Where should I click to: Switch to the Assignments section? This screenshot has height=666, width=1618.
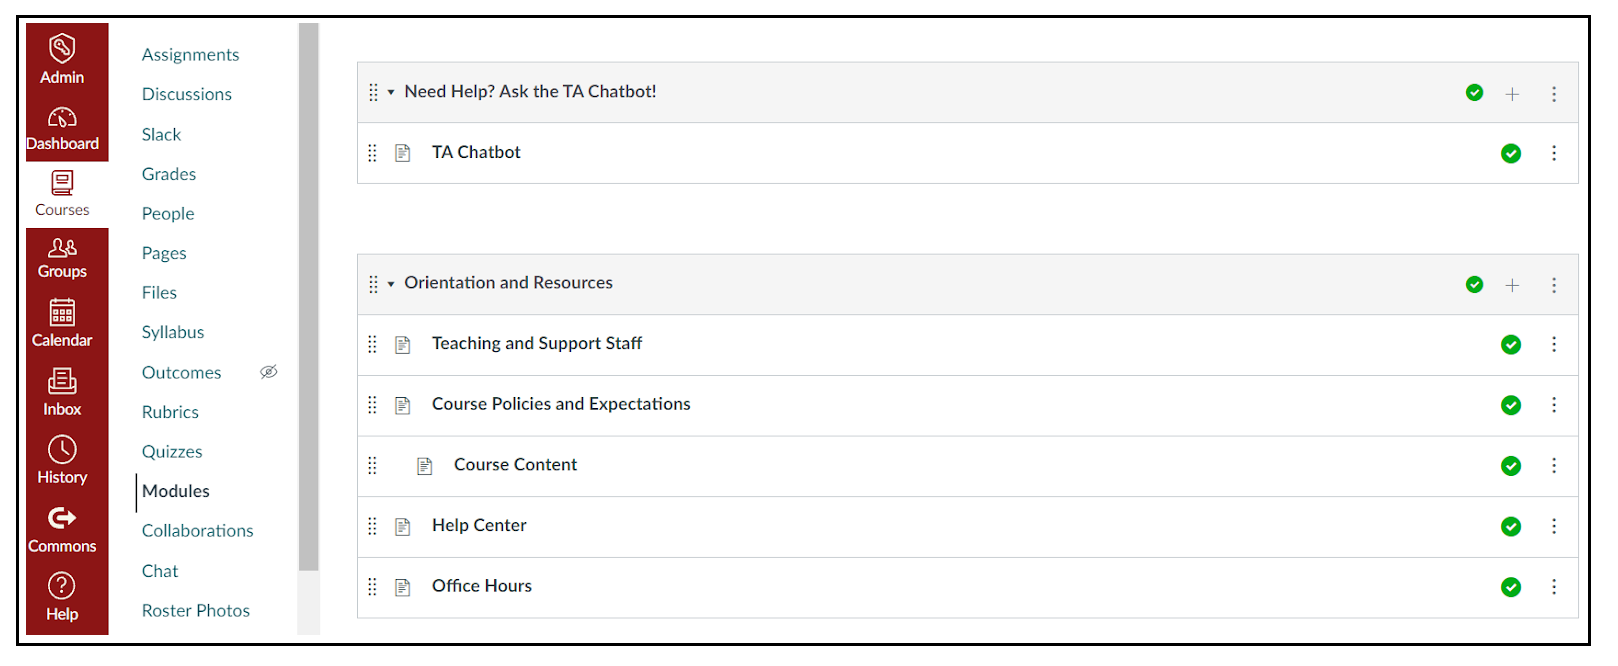(x=190, y=54)
